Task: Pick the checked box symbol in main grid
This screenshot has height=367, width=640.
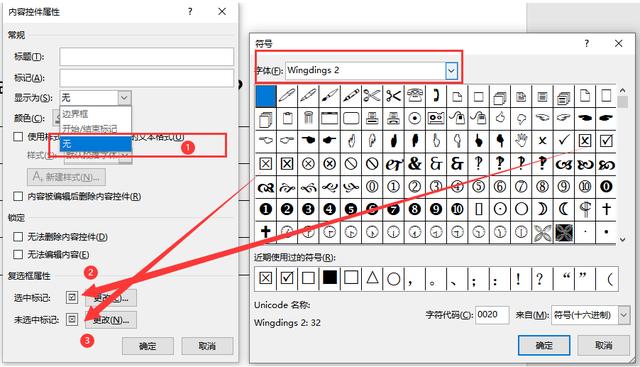Action: pyautogui.click(x=606, y=141)
